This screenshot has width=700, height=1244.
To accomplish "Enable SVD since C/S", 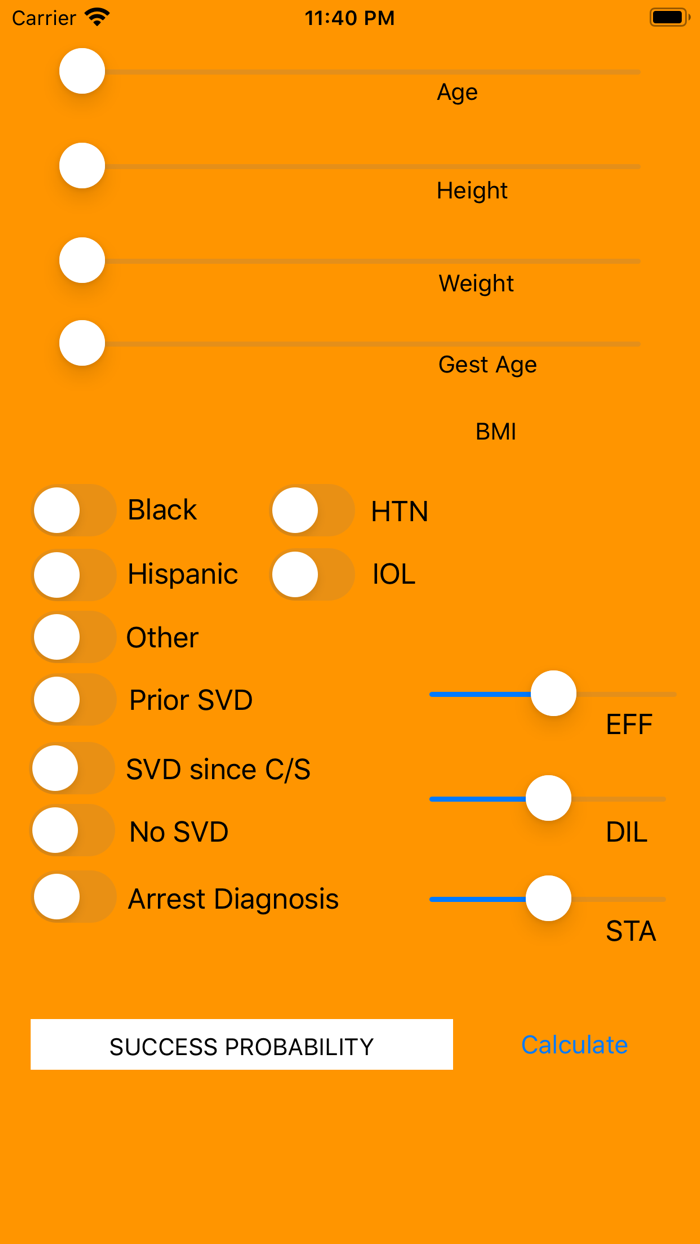I will tap(72, 768).
